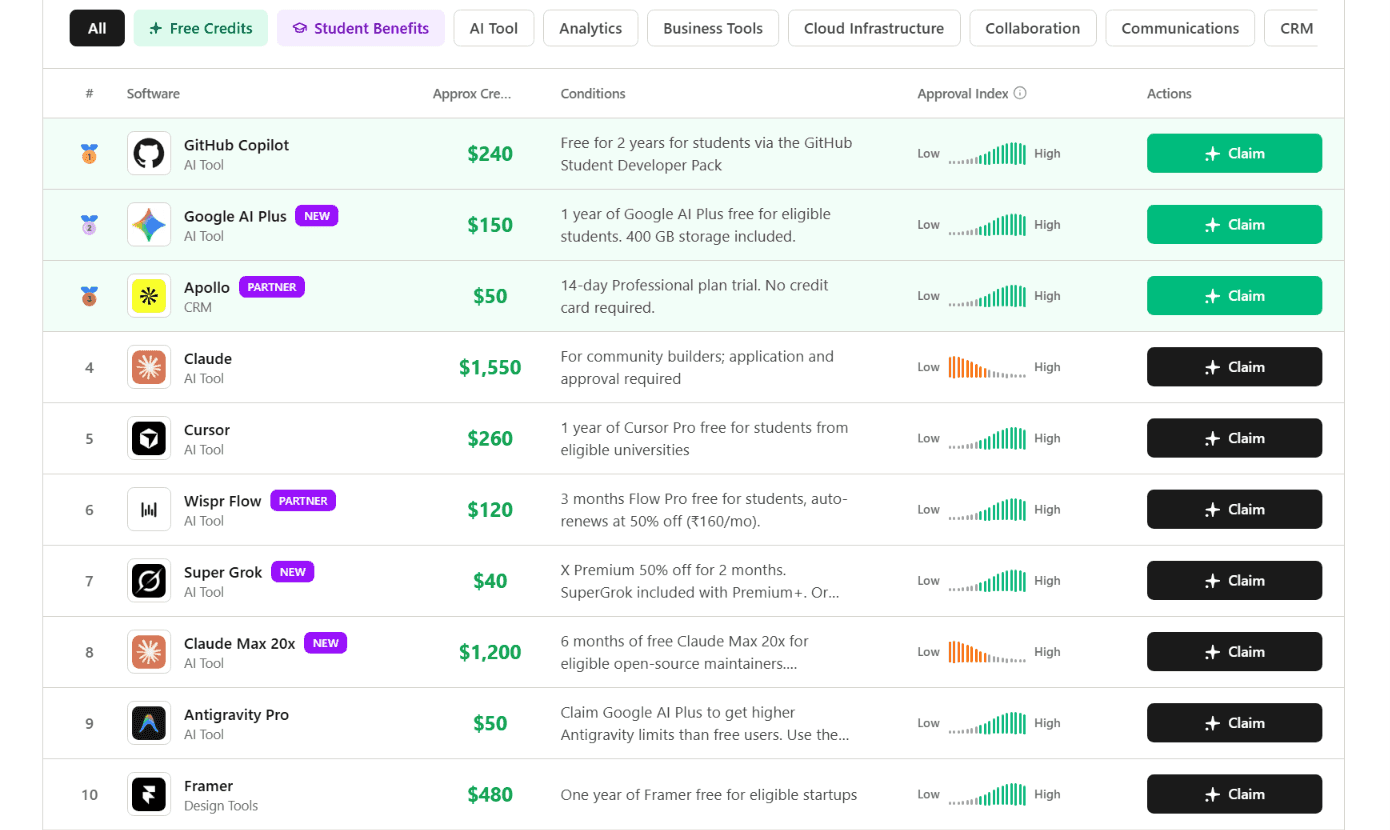Claim the $1,550 Claude offer
This screenshot has width=1390, height=830.
pyautogui.click(x=1234, y=367)
